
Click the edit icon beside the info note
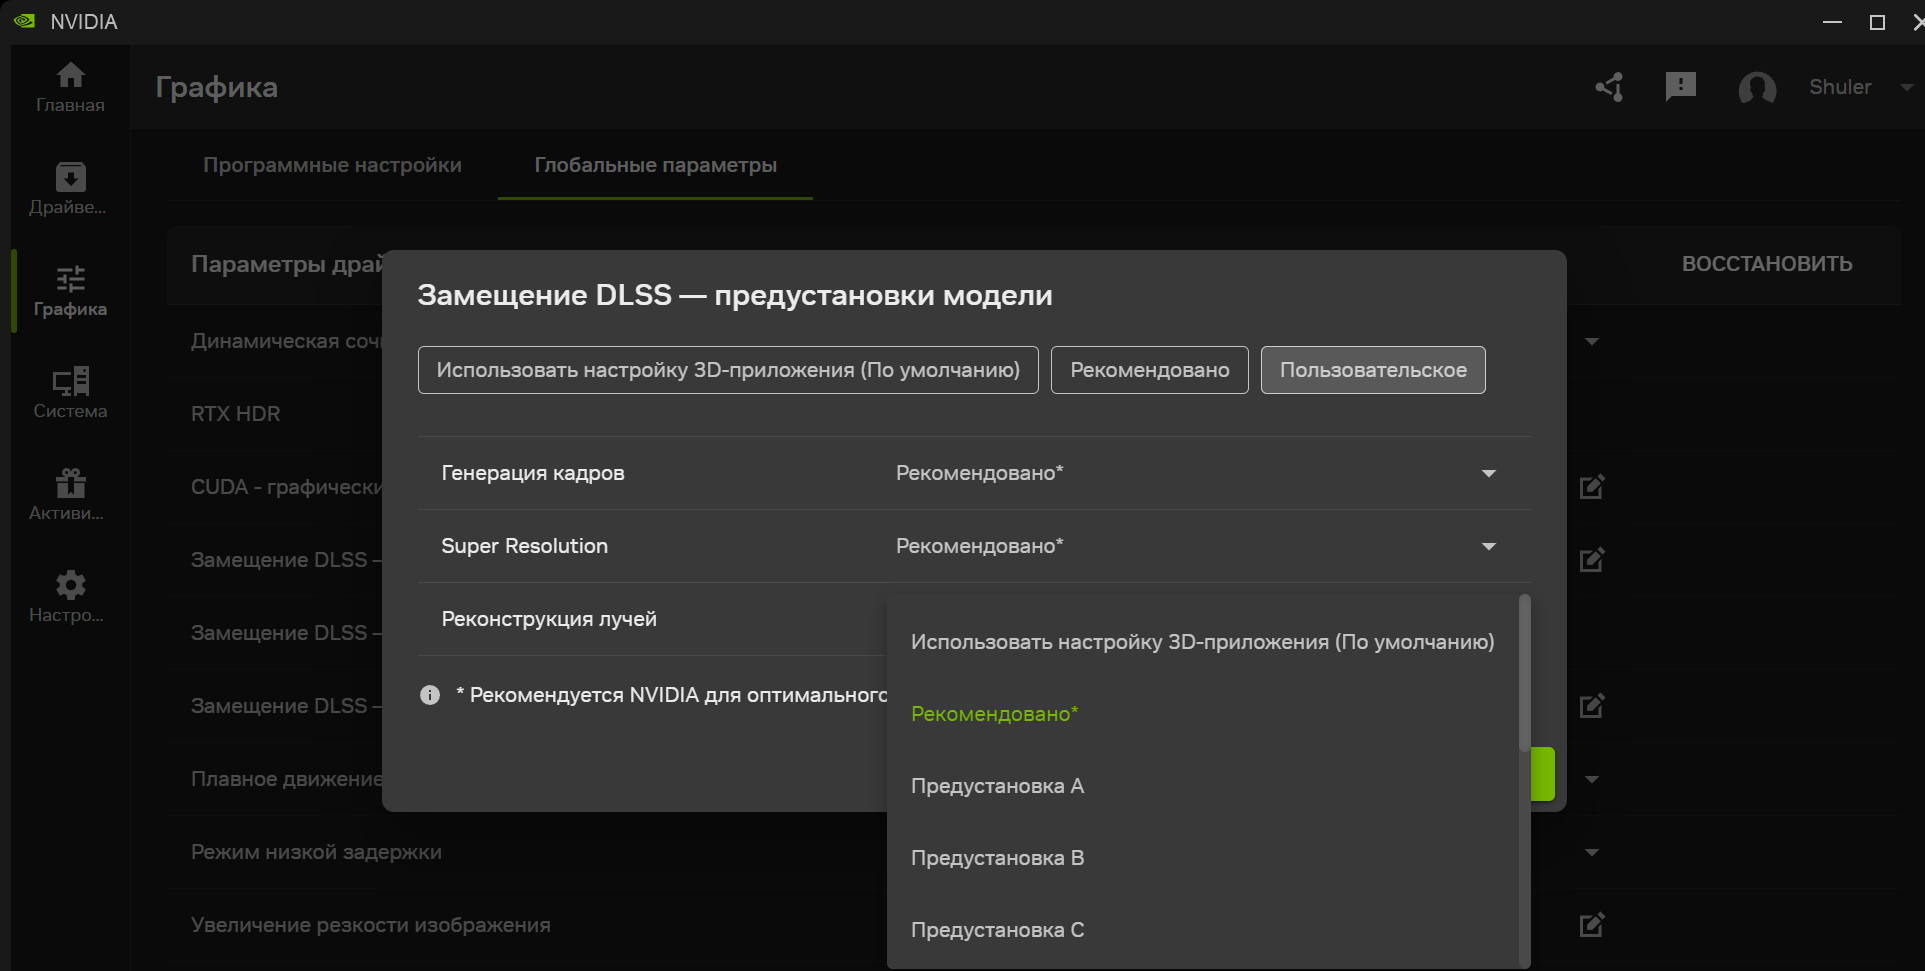1592,706
